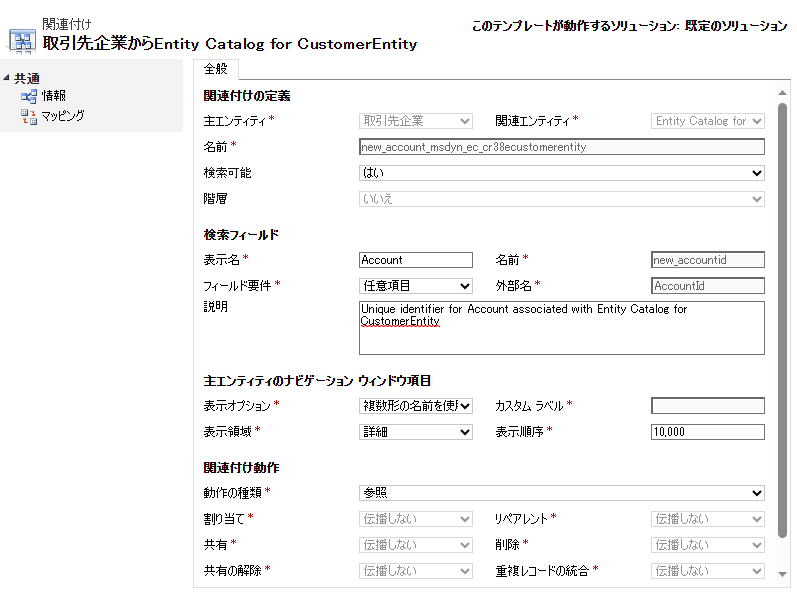Open the 割り当て dropdown
Screen dimensions: 797x602
[x=416, y=519]
